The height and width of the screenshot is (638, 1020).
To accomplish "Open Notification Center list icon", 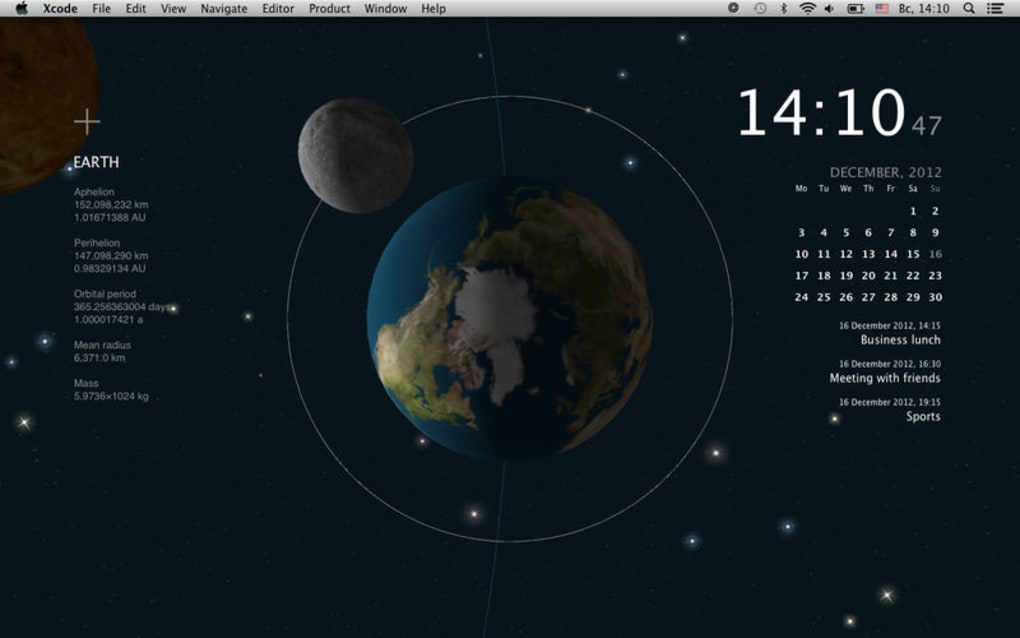I will 995,8.
